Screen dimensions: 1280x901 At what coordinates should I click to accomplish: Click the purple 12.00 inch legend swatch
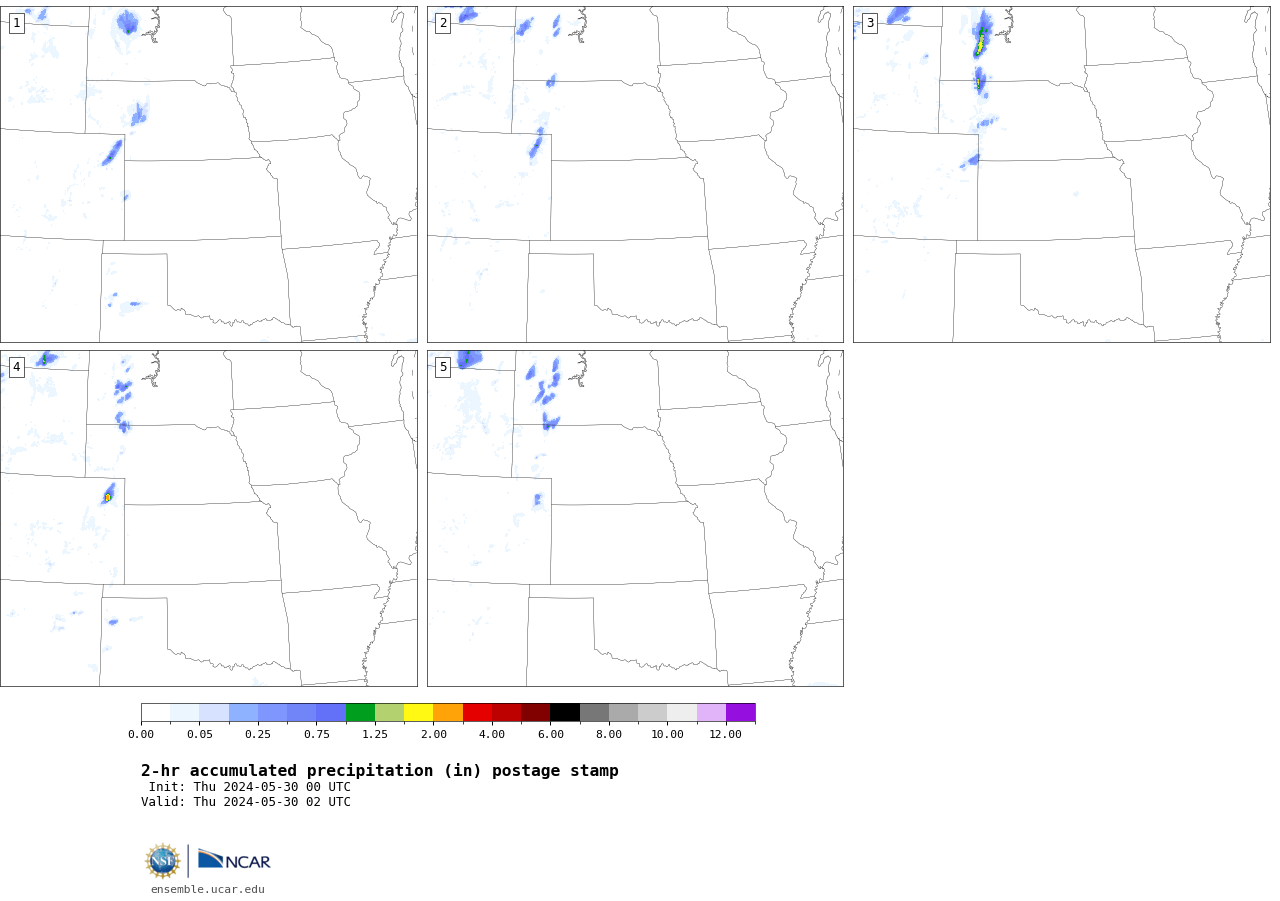pyautogui.click(x=741, y=713)
